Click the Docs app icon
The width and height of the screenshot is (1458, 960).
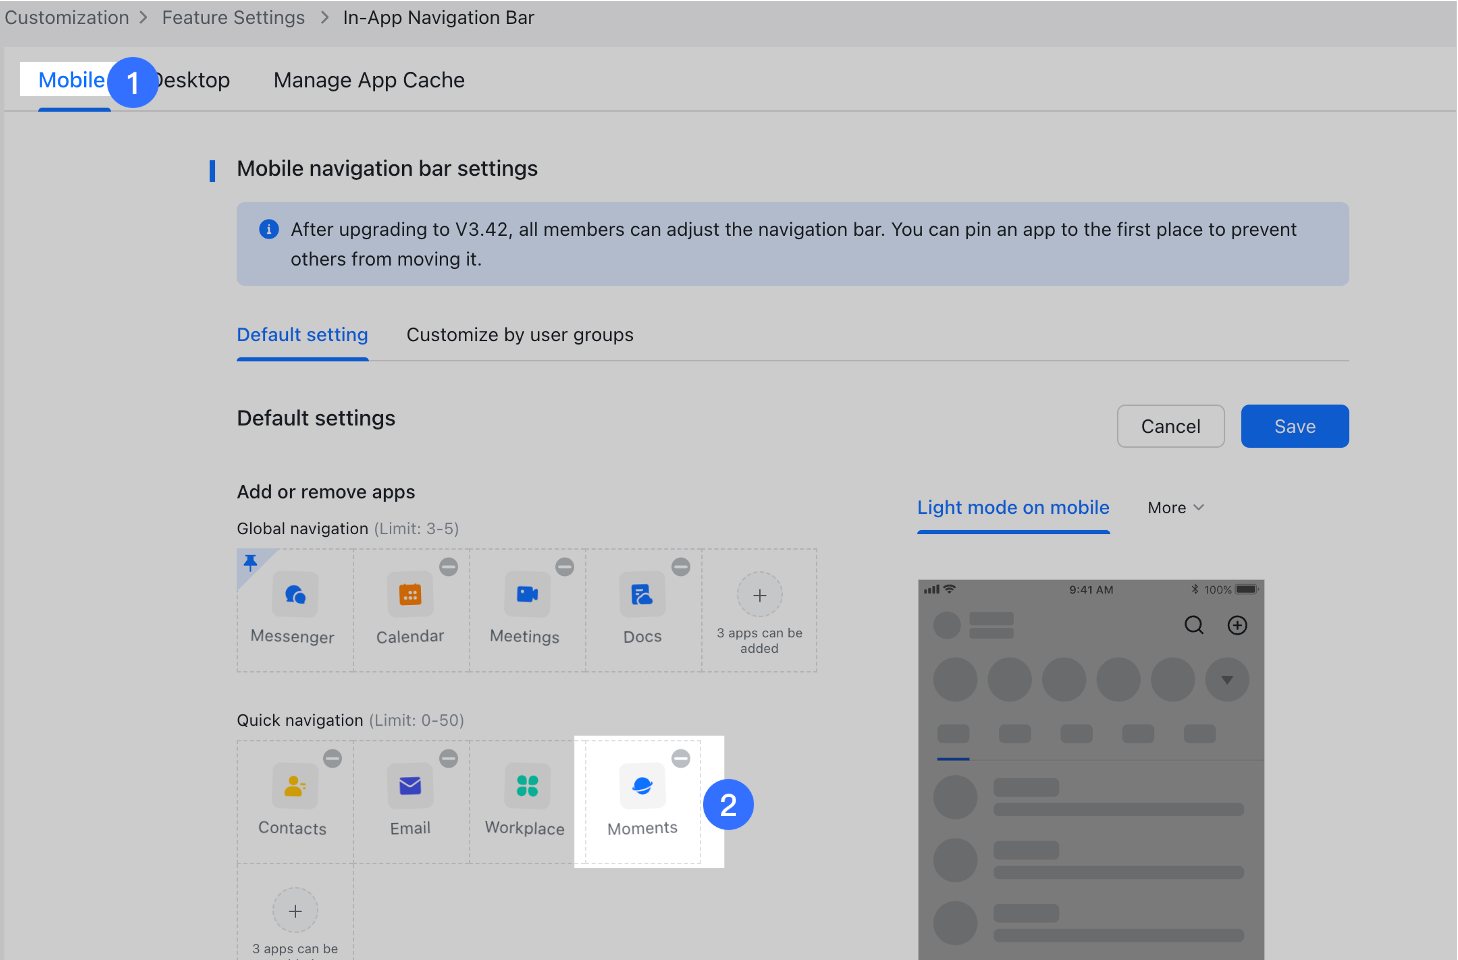click(642, 595)
